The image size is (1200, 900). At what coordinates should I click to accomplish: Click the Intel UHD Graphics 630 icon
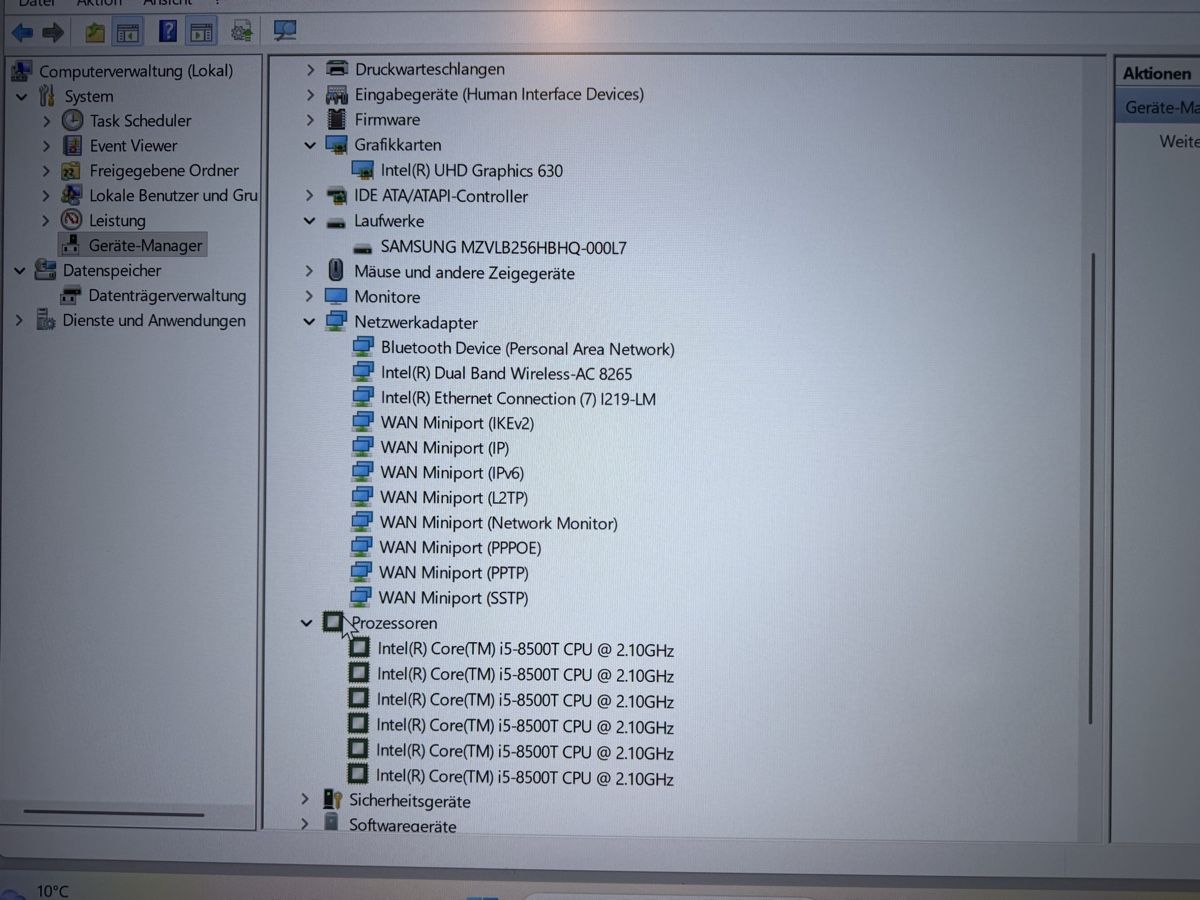[363, 170]
